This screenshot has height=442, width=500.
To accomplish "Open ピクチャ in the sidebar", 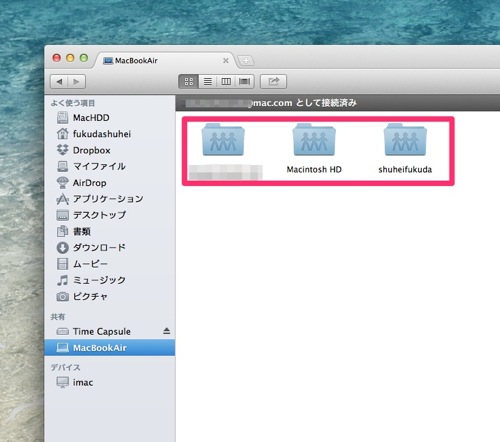I will click(109, 296).
